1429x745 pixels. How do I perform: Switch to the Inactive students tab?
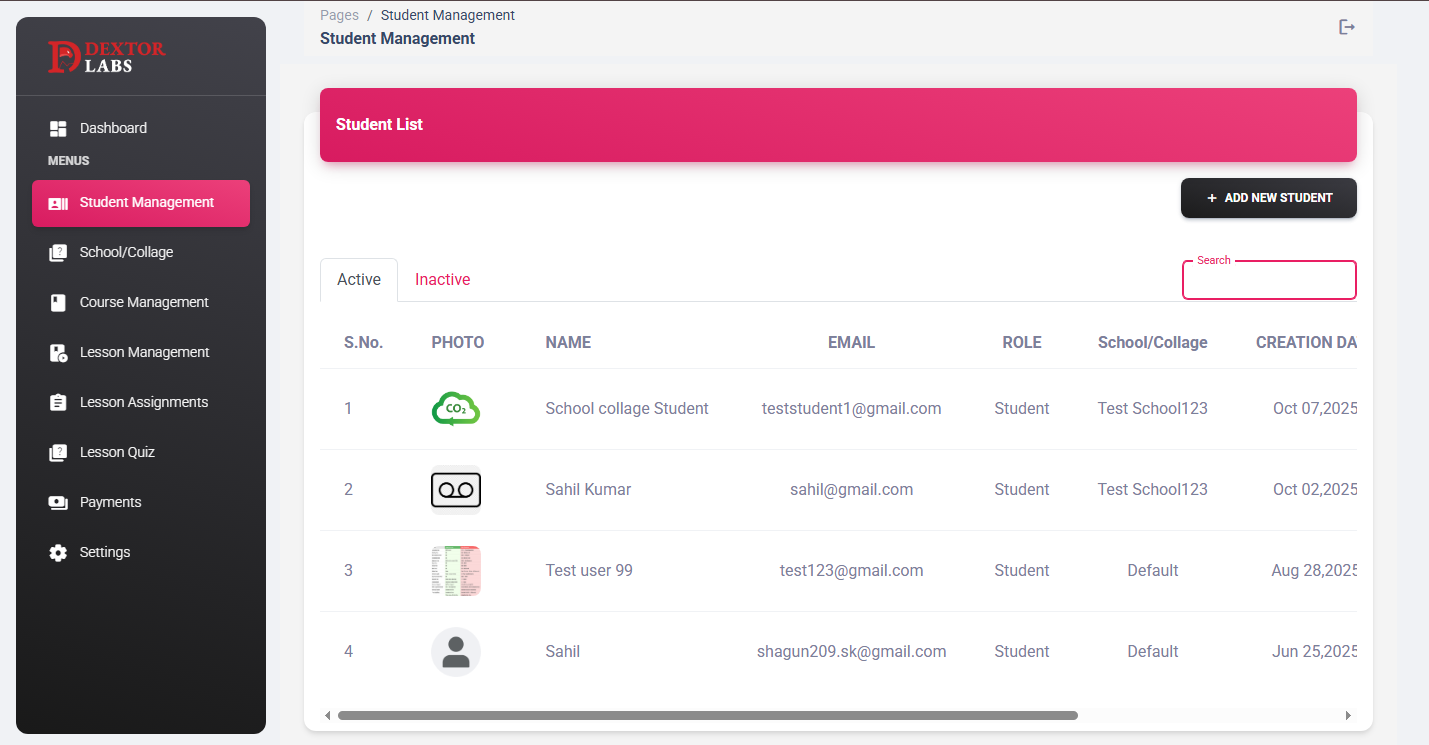442,279
